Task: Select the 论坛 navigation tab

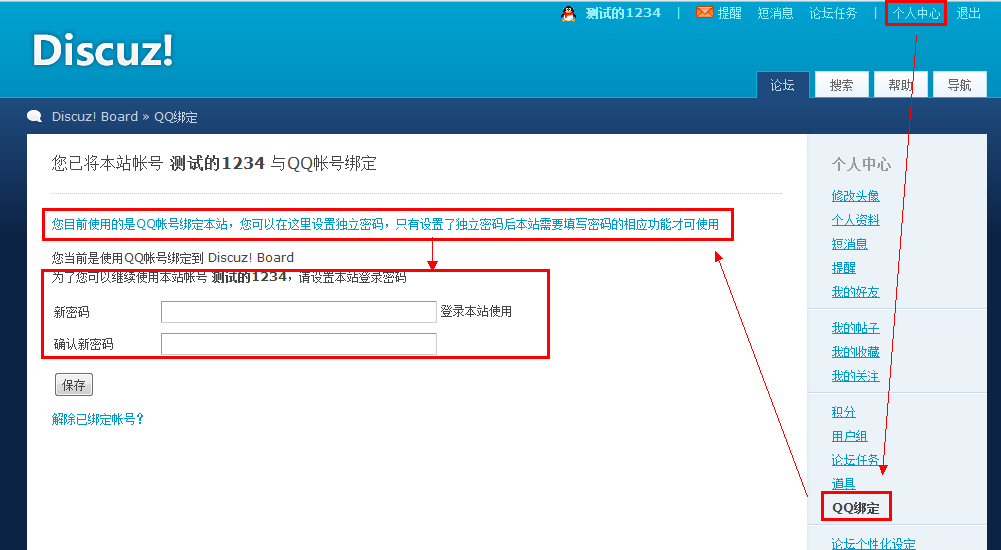Action: click(x=782, y=85)
